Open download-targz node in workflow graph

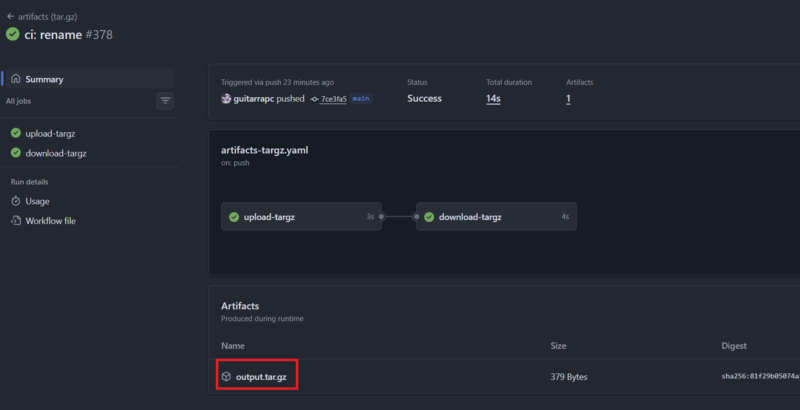496,217
